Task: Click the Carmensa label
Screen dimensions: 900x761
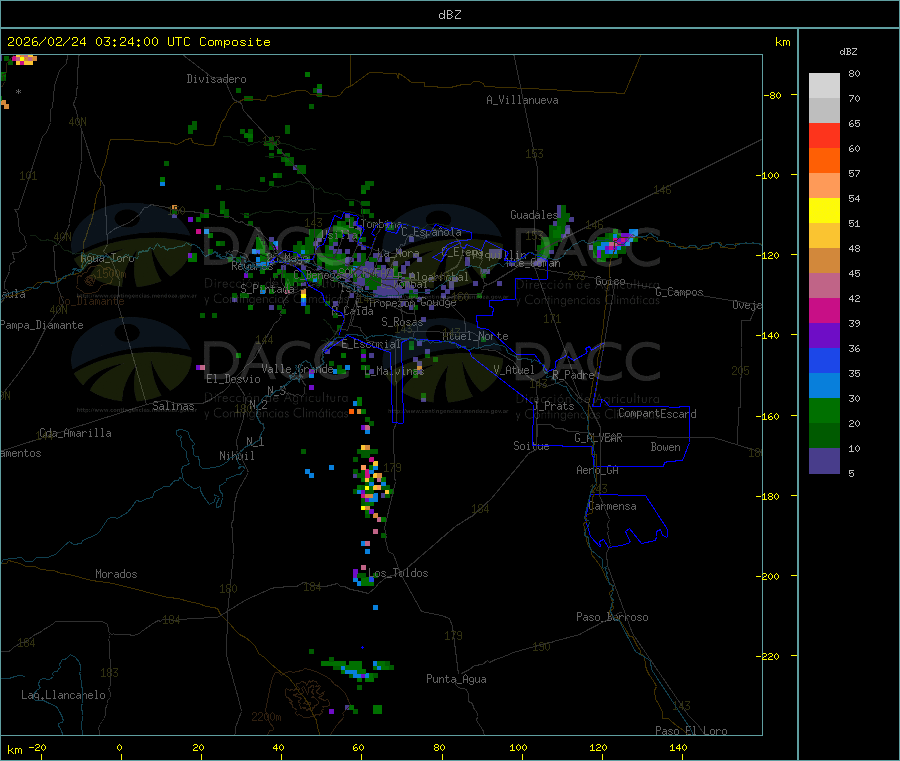Action: pyautogui.click(x=612, y=506)
